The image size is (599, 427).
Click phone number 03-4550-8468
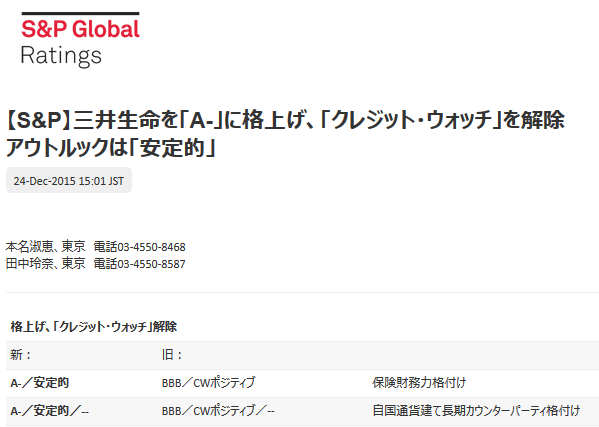(x=151, y=247)
